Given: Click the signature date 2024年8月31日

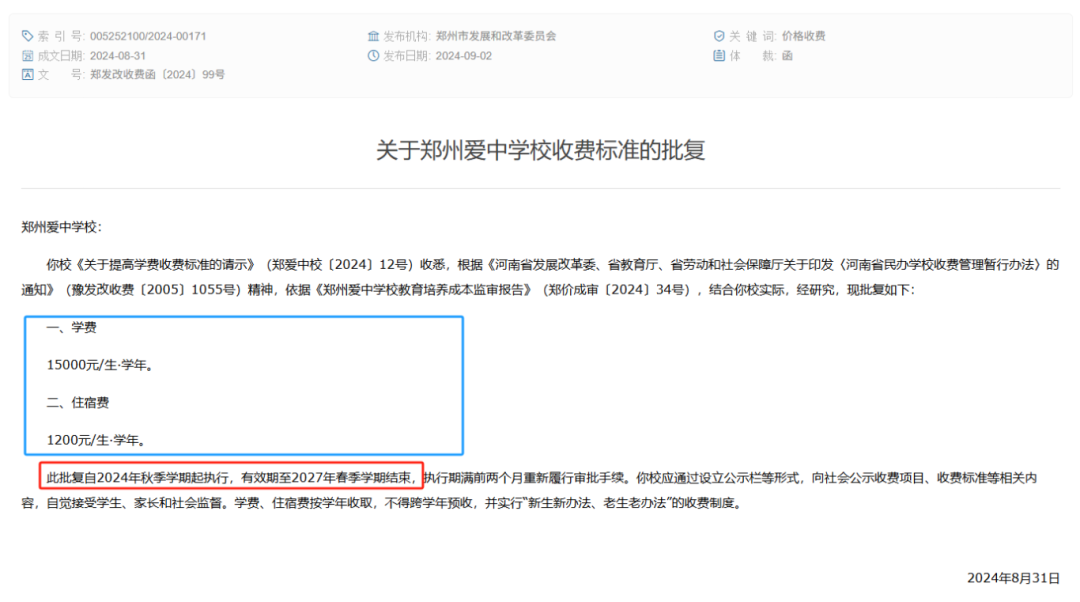Looking at the screenshot, I should coord(1012,578).
